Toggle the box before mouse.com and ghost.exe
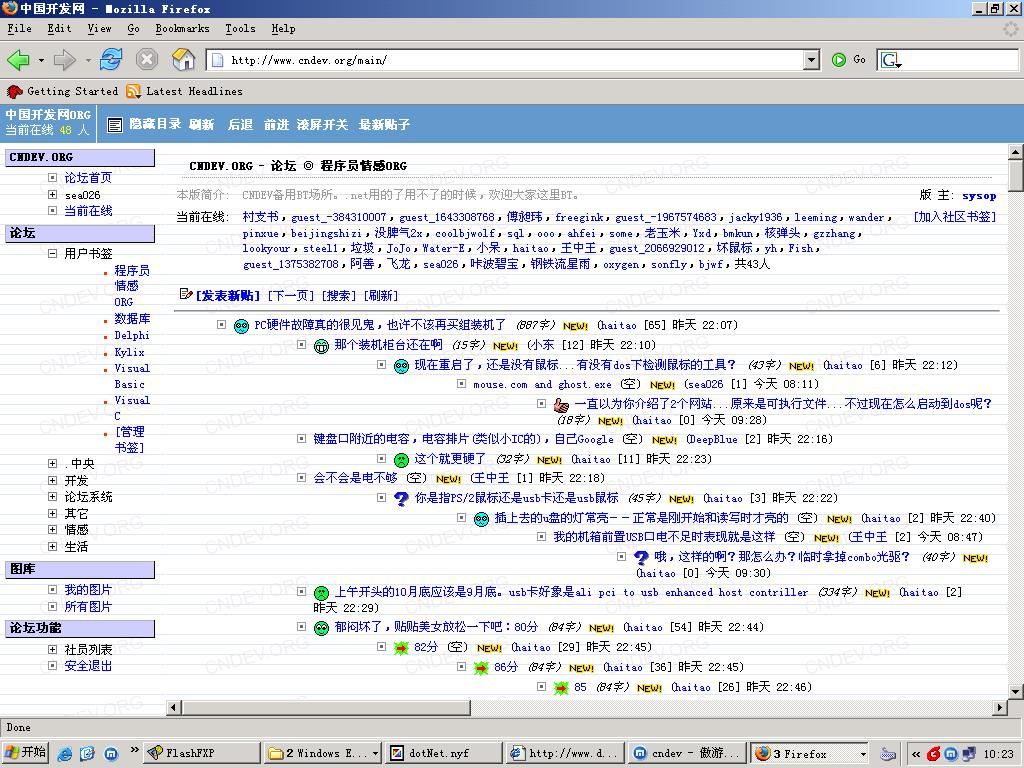 point(462,384)
